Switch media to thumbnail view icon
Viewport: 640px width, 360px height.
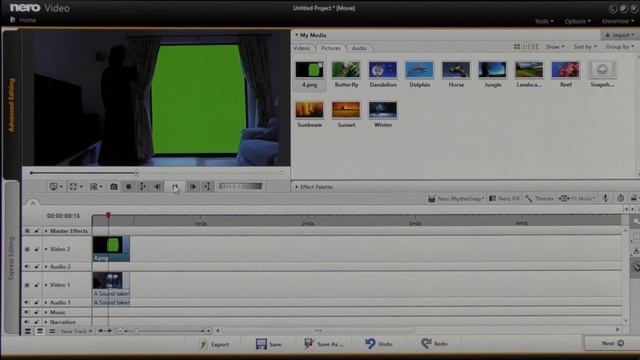(x=517, y=47)
